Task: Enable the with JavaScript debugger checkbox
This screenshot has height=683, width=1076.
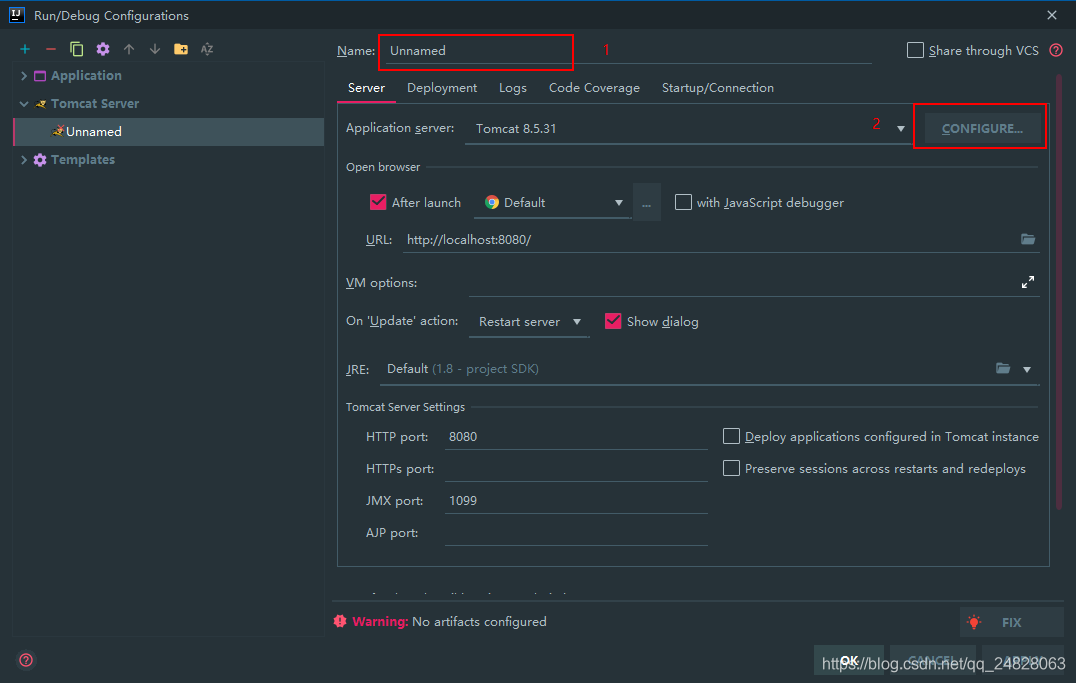Action: (683, 202)
